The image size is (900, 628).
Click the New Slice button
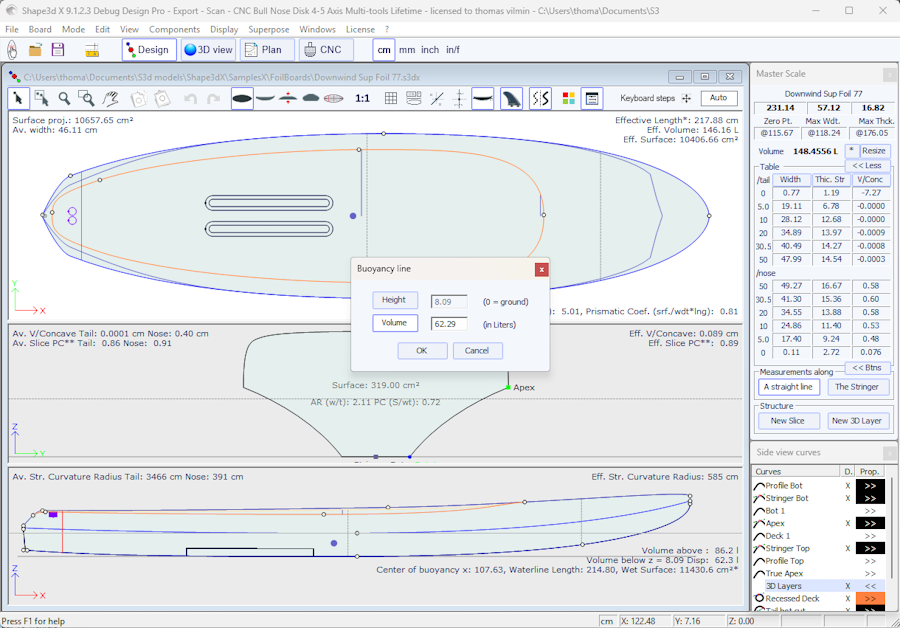click(788, 421)
